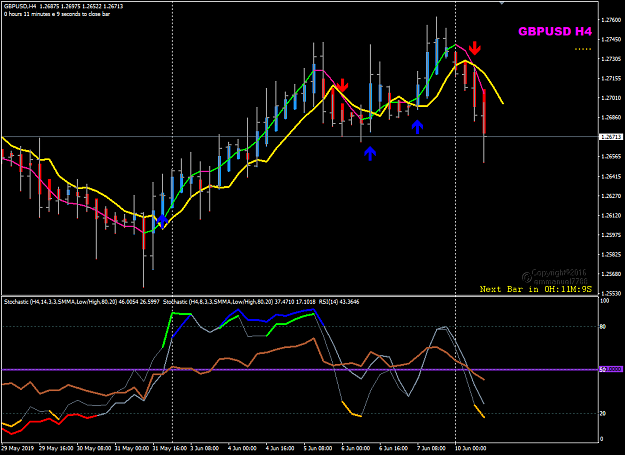Click the 1.26860 price scale label
The height and width of the screenshot is (455, 625).
[611, 118]
